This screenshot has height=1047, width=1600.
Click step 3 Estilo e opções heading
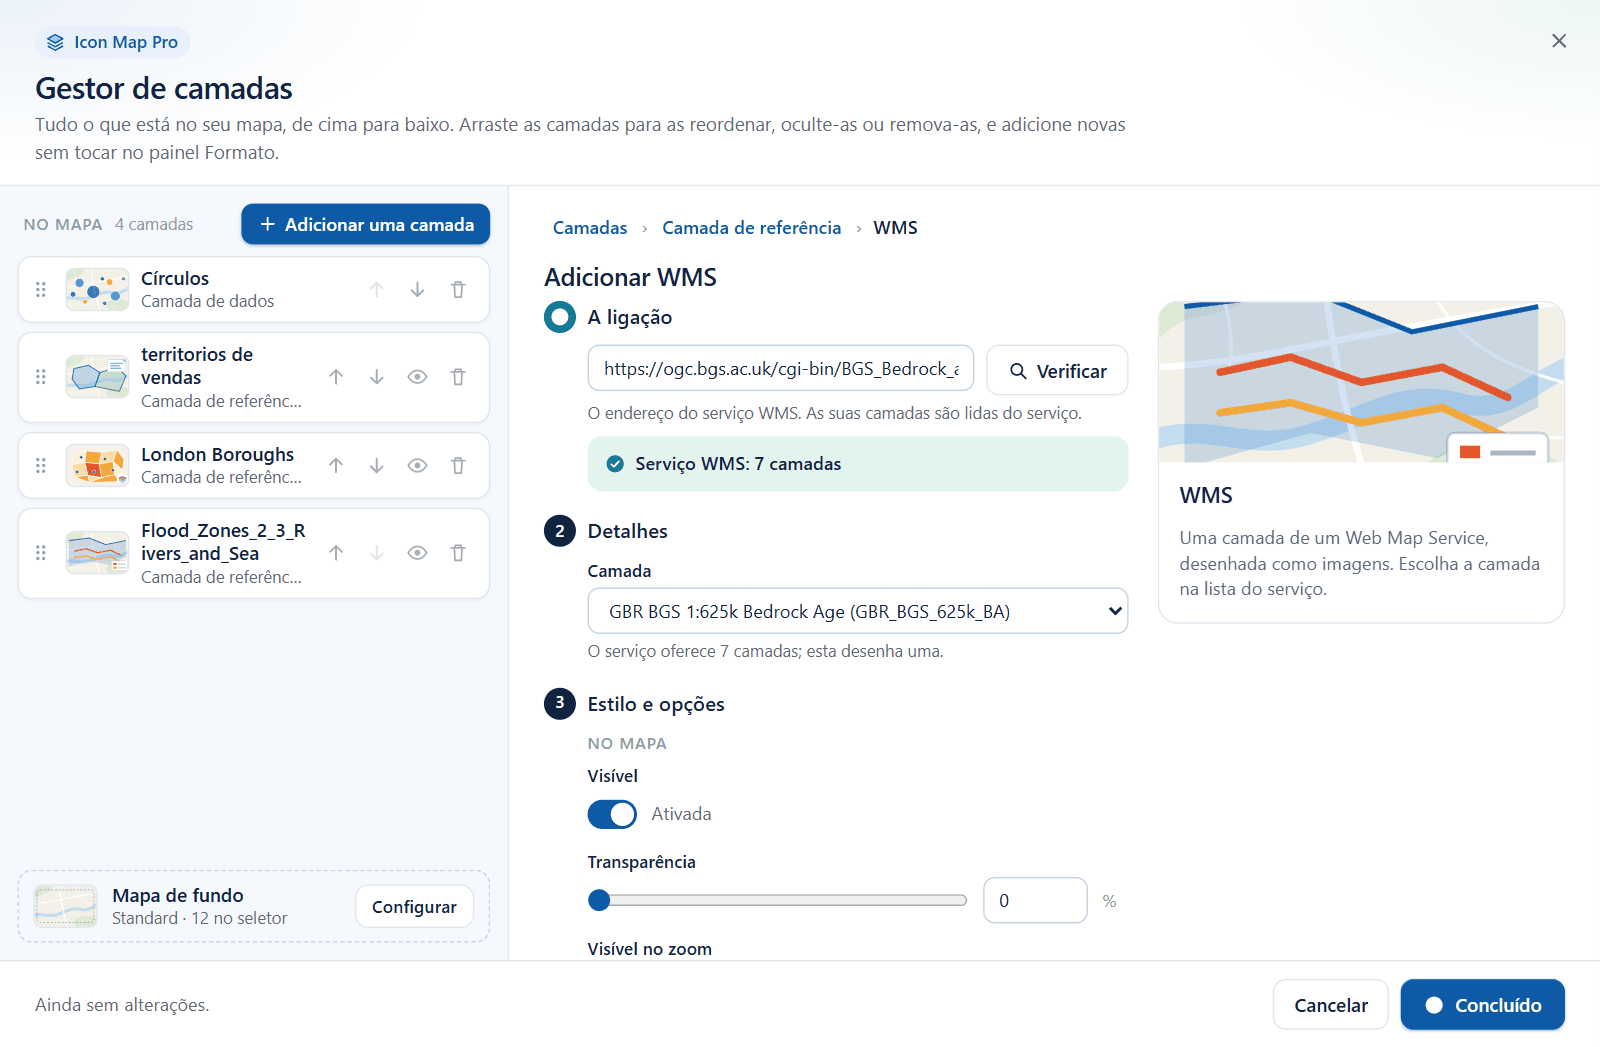tap(656, 704)
